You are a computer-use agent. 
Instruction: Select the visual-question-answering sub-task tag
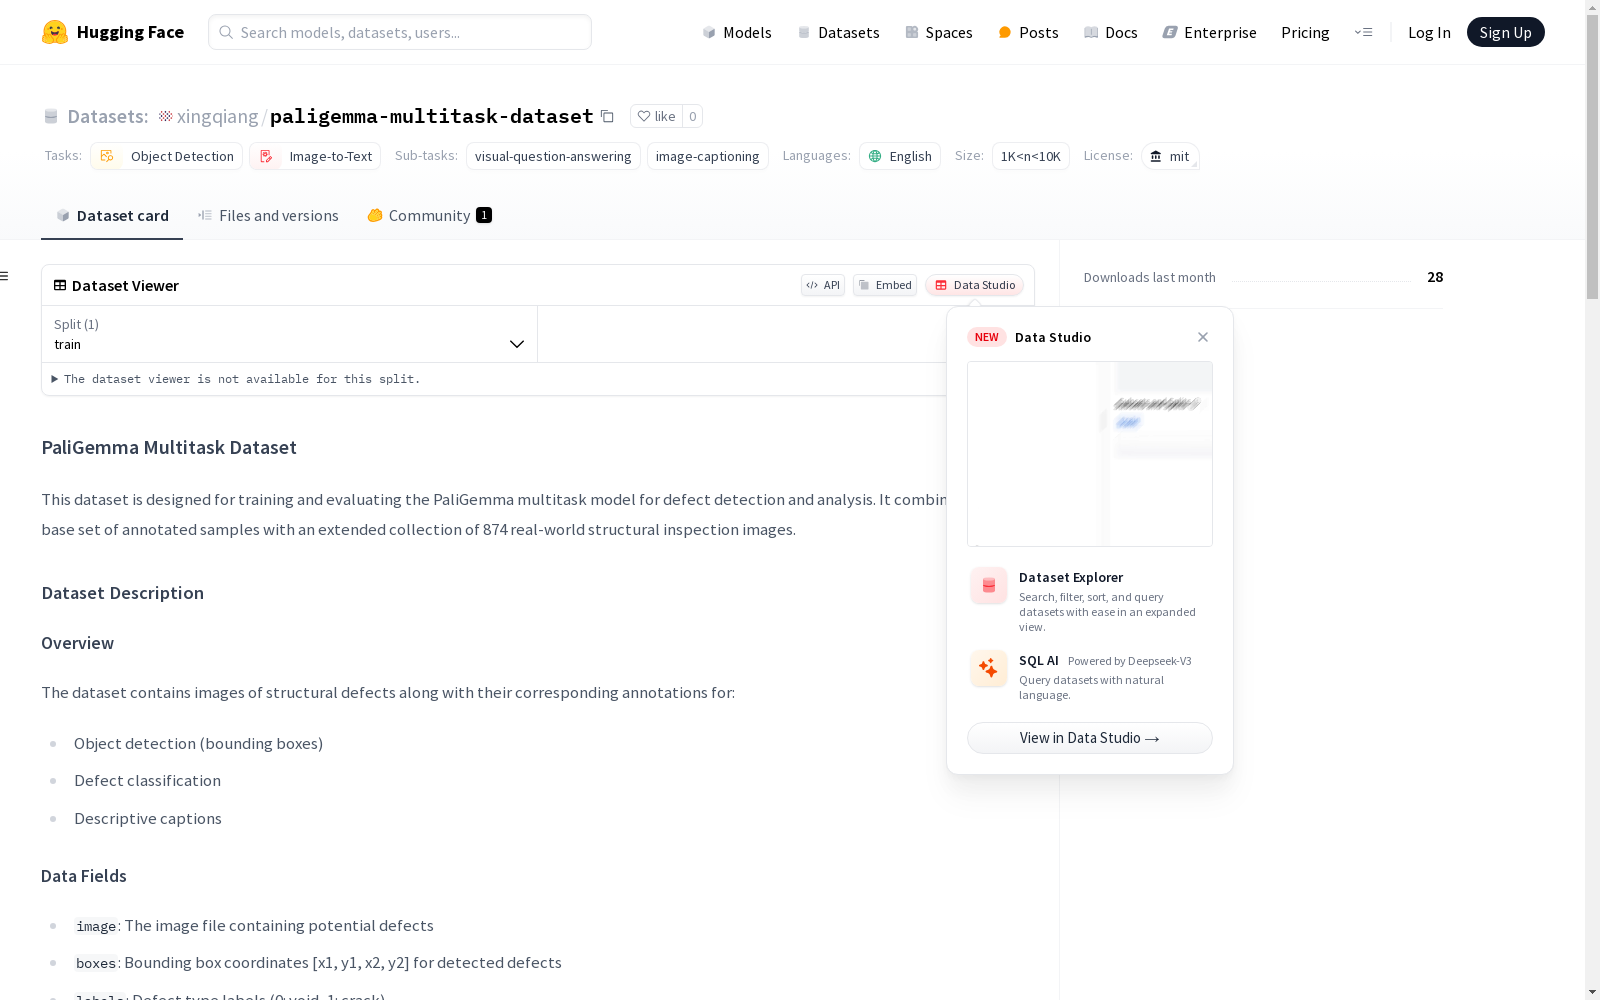tap(553, 156)
